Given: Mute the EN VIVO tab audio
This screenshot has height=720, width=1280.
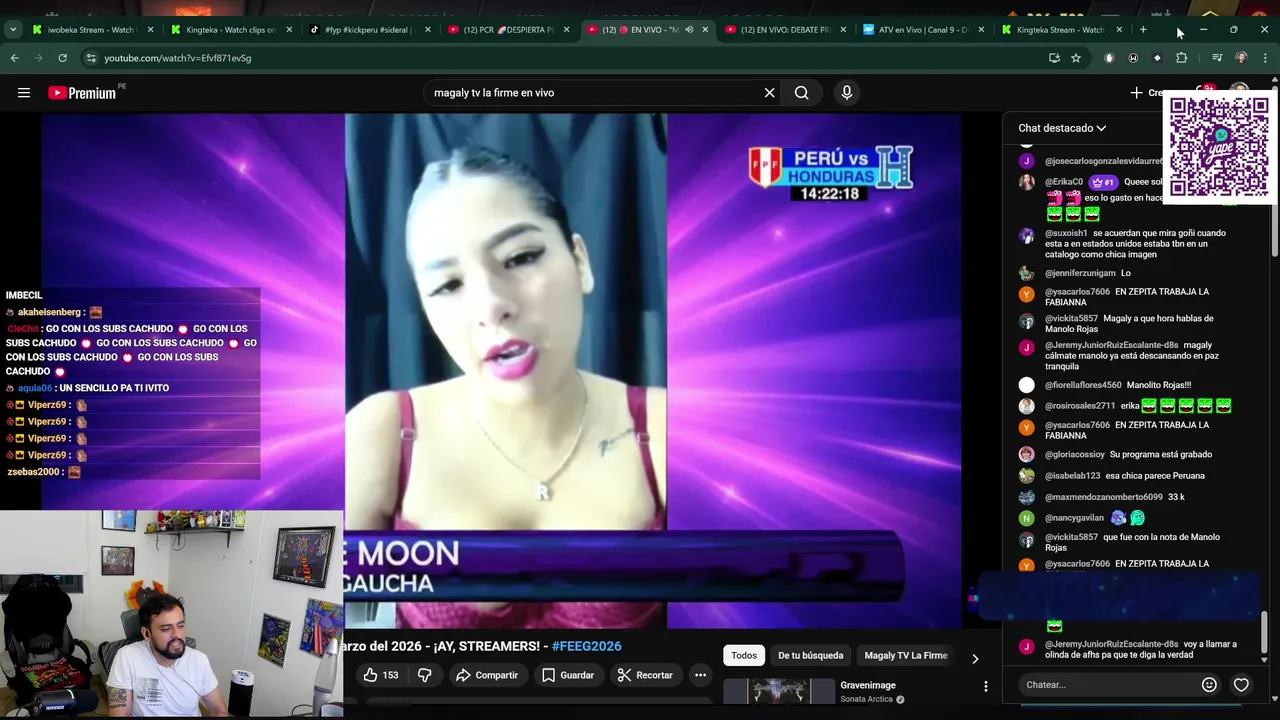Looking at the screenshot, I should click(689, 30).
